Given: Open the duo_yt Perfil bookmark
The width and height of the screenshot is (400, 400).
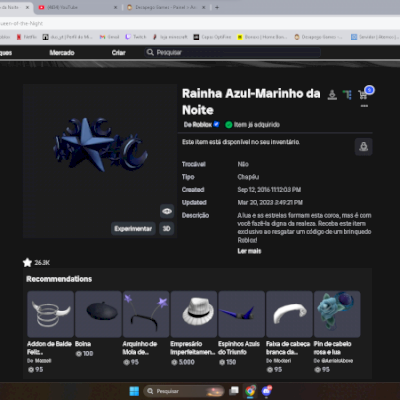Looking at the screenshot, I should point(68,37).
